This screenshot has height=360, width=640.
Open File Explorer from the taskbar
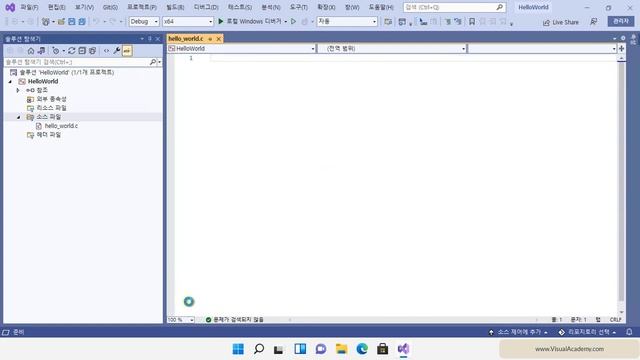(x=341, y=349)
